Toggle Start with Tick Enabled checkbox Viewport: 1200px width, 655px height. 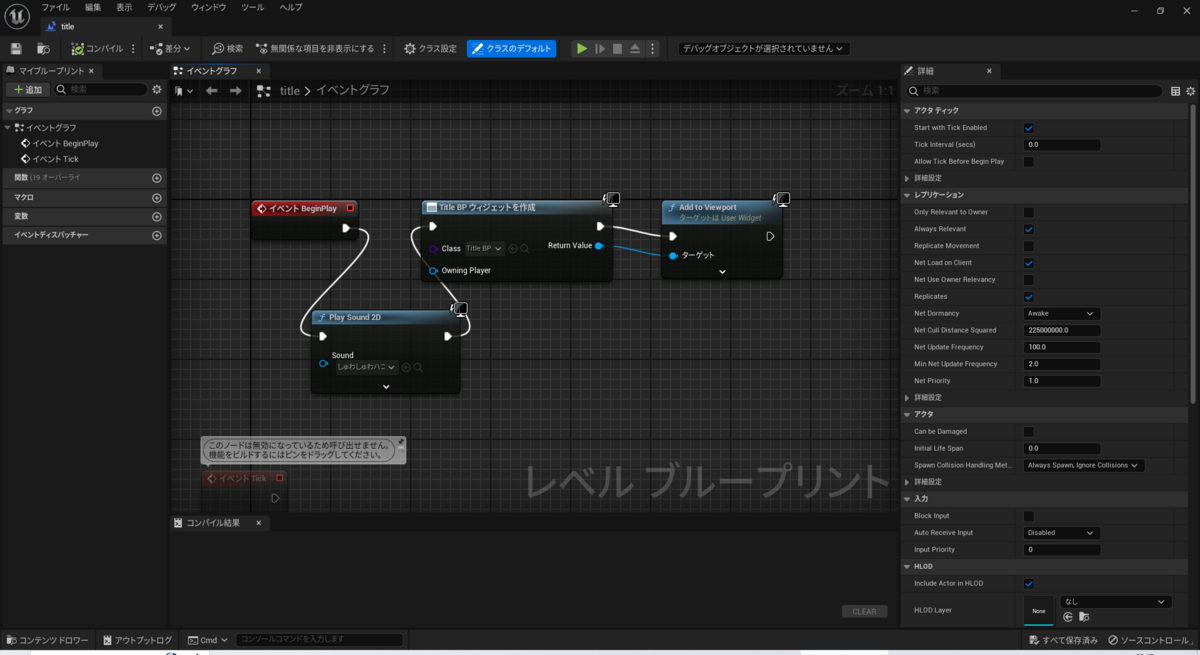pos(1028,128)
